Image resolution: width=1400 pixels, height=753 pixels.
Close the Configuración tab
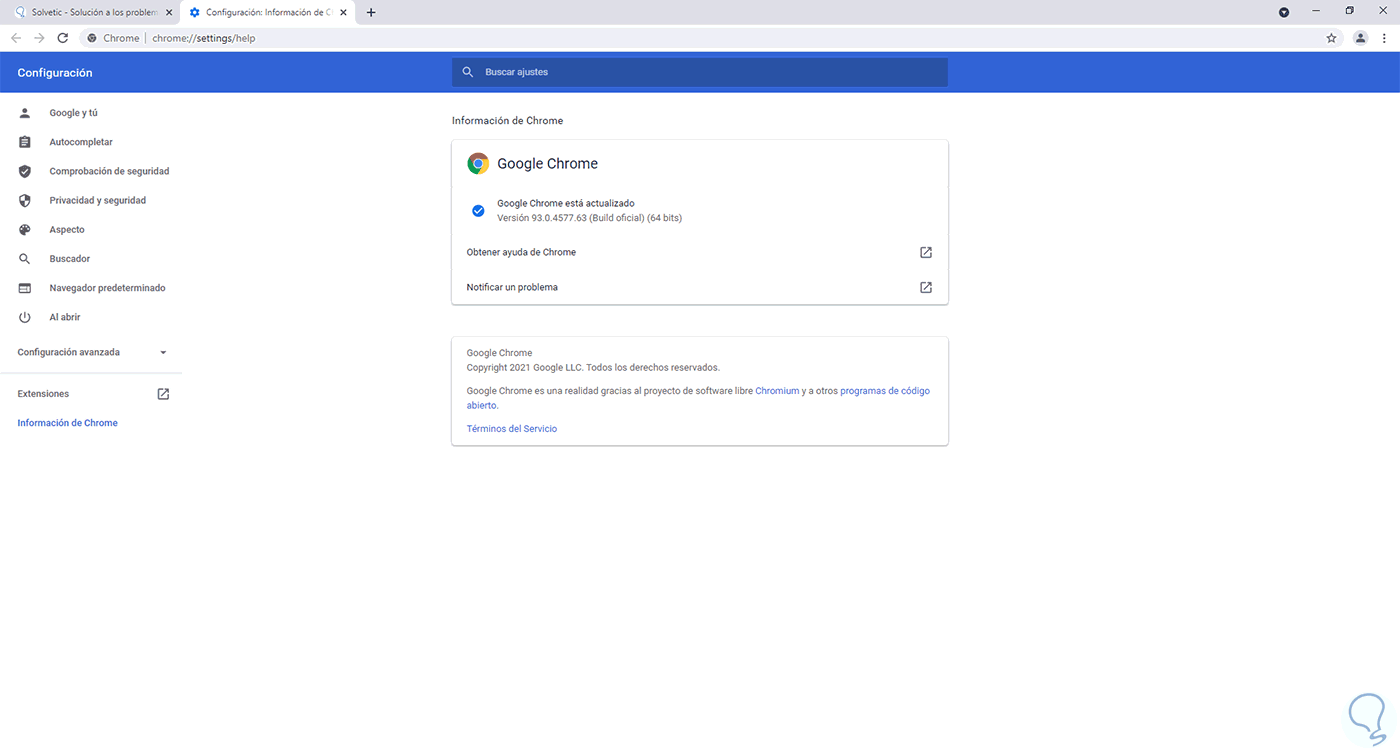(343, 12)
